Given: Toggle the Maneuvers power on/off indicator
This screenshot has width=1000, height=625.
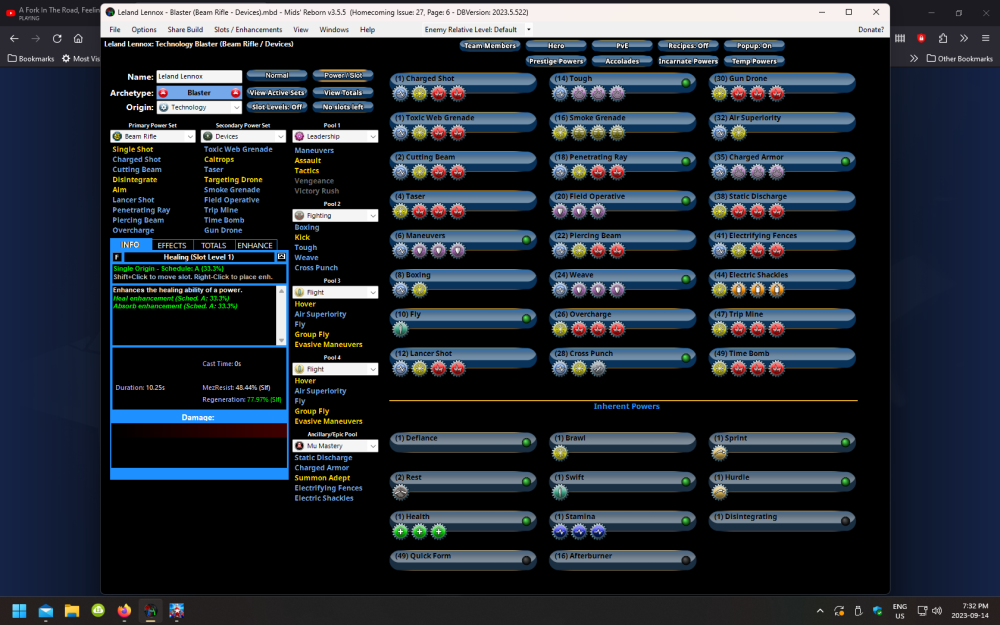Looking at the screenshot, I should click(x=527, y=240).
